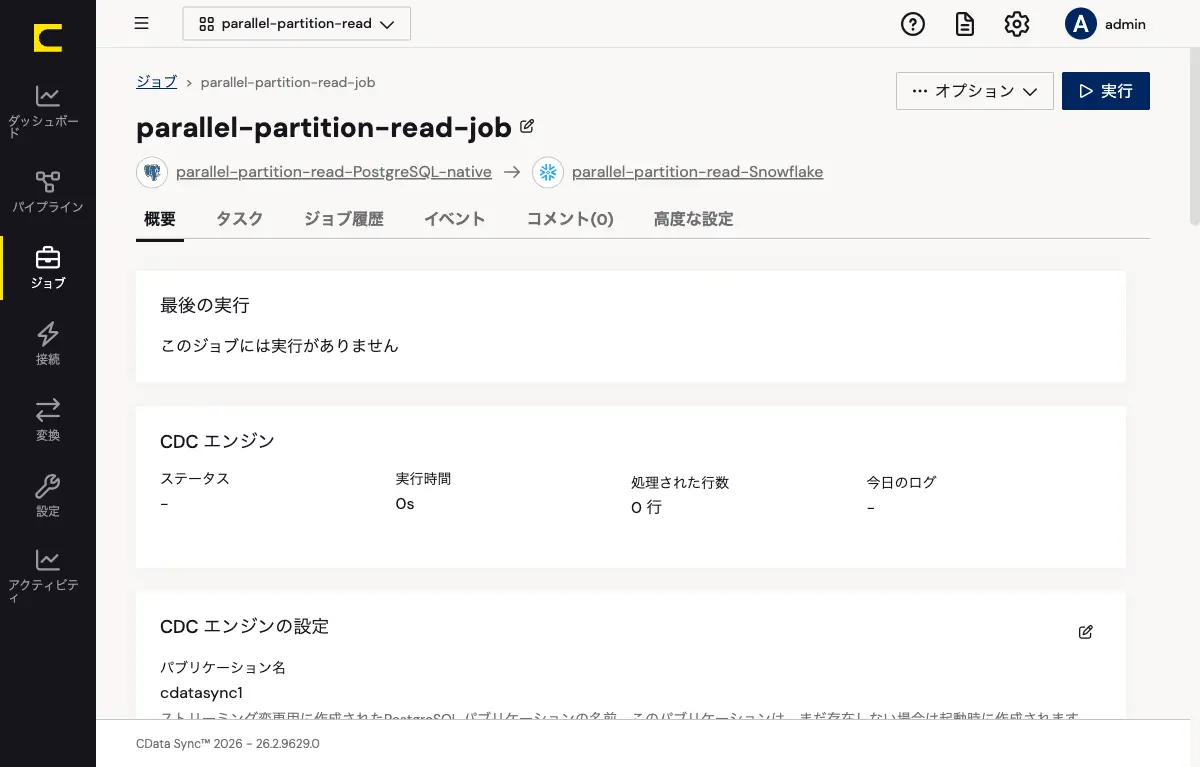Click the parallel-partition-read-job breadcrumb text
1200x767 pixels.
(x=288, y=82)
